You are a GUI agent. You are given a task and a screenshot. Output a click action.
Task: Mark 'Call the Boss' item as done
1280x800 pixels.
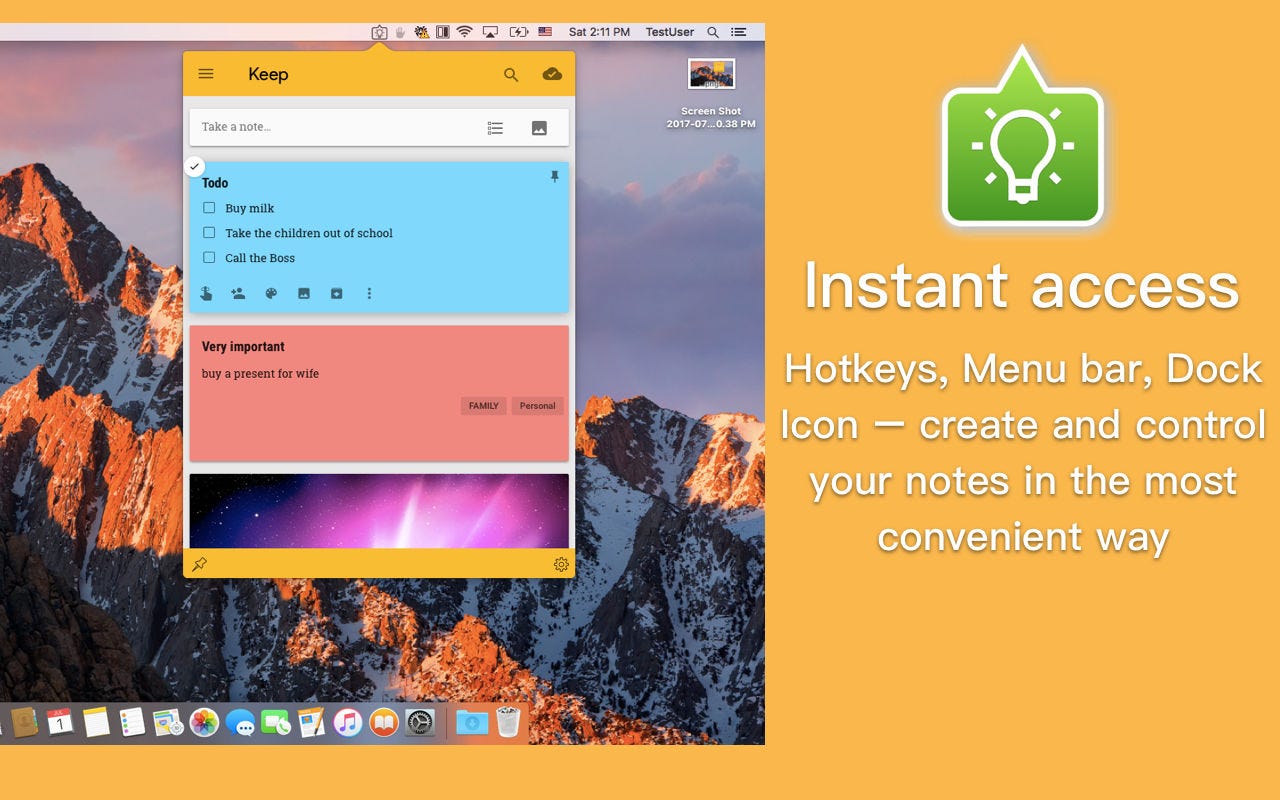(x=209, y=258)
